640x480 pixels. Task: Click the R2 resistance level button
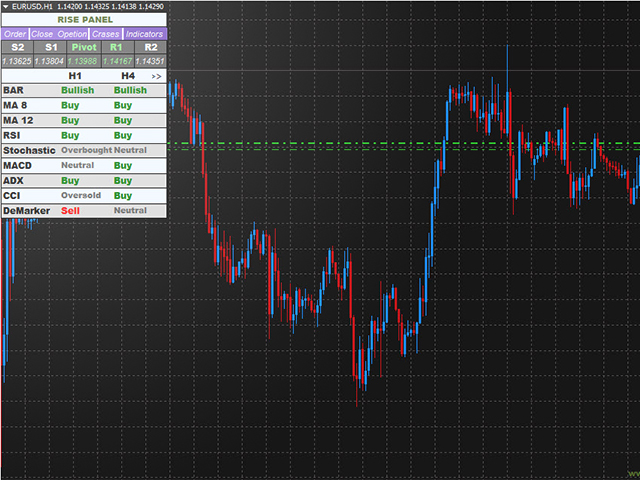150,47
